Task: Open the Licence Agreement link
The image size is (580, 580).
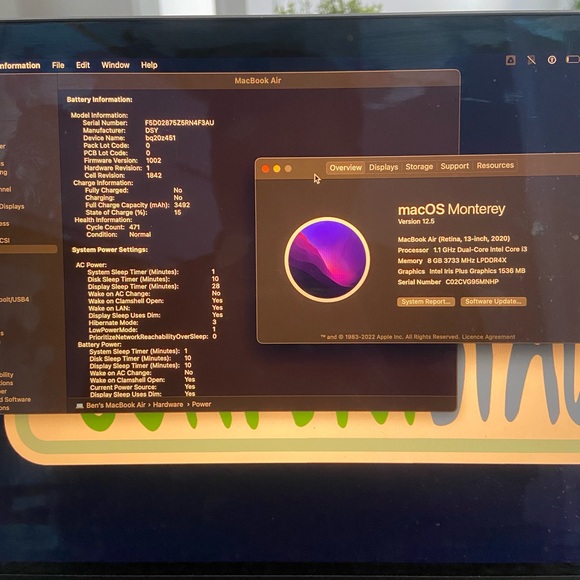Action: [x=488, y=337]
